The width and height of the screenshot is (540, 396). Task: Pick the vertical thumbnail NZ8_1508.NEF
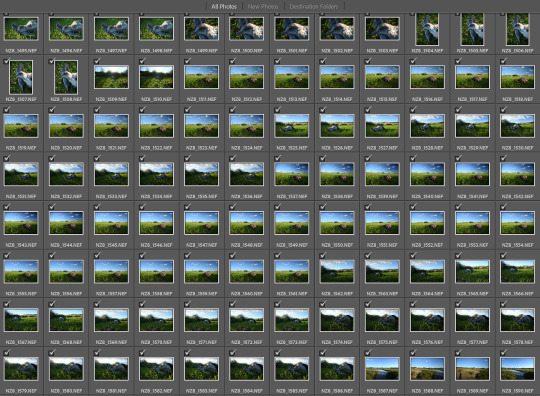pyautogui.click(x=66, y=77)
